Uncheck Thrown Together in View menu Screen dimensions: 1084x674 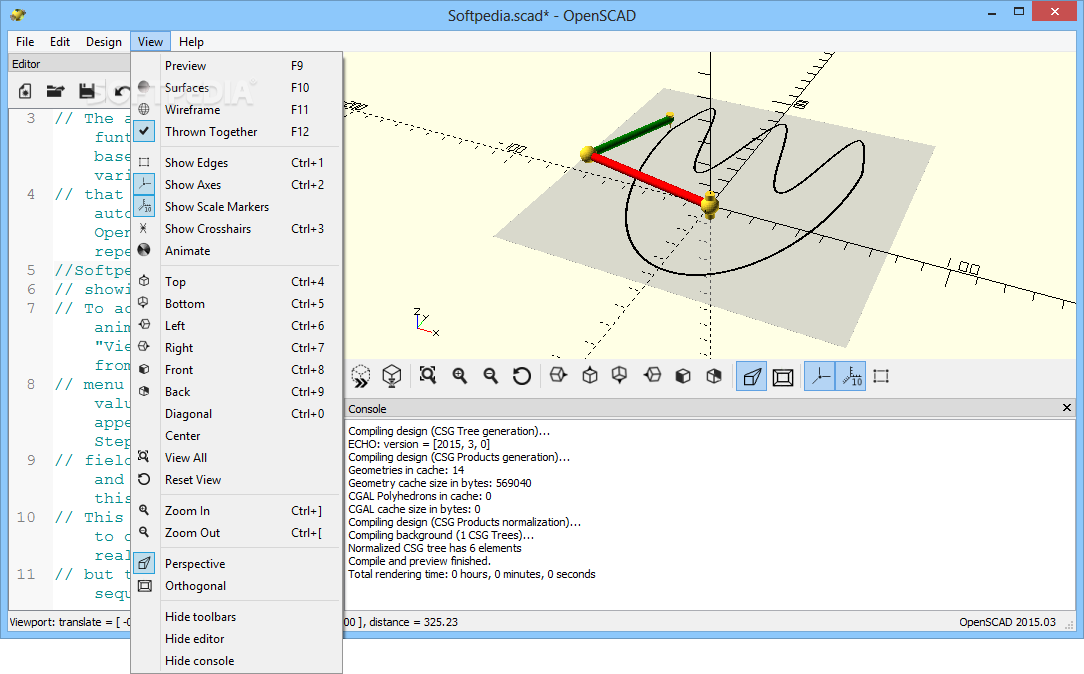236,132
